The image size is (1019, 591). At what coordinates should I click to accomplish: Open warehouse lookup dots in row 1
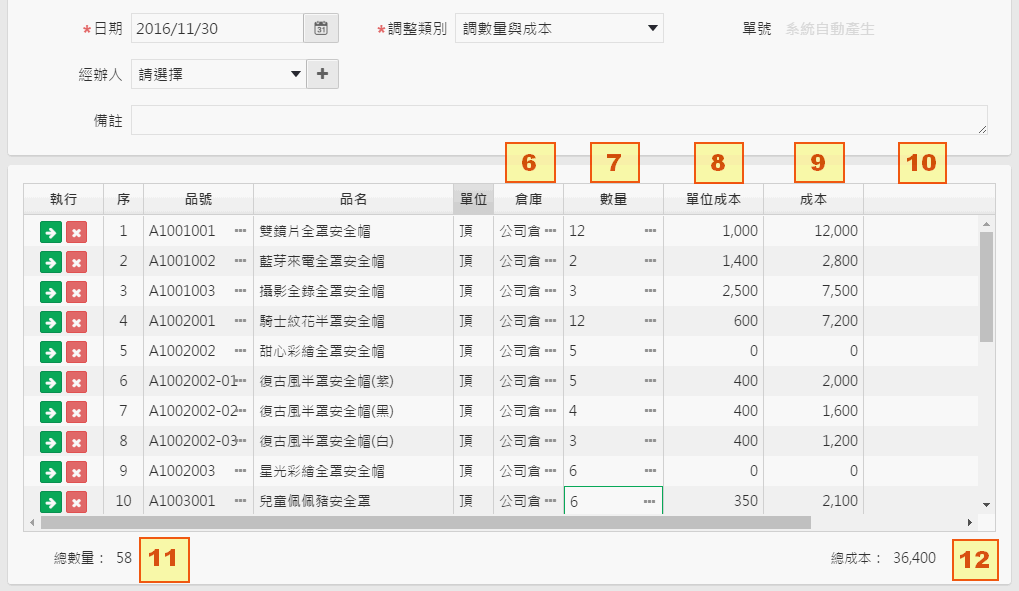[550, 231]
